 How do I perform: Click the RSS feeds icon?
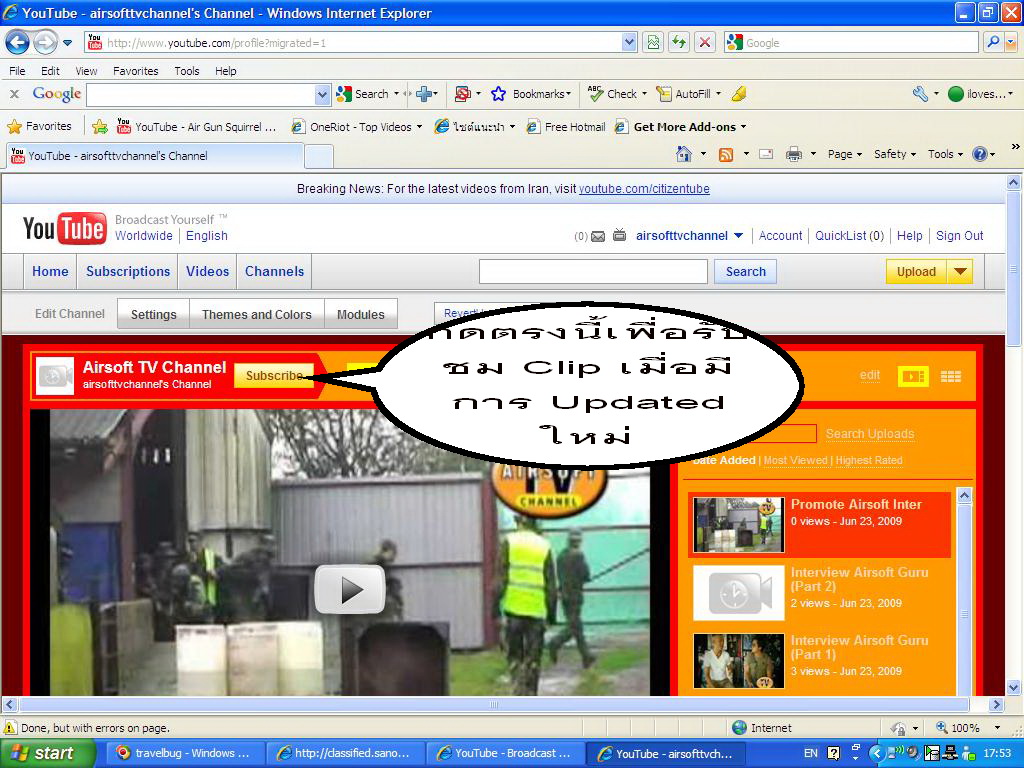pyautogui.click(x=726, y=154)
